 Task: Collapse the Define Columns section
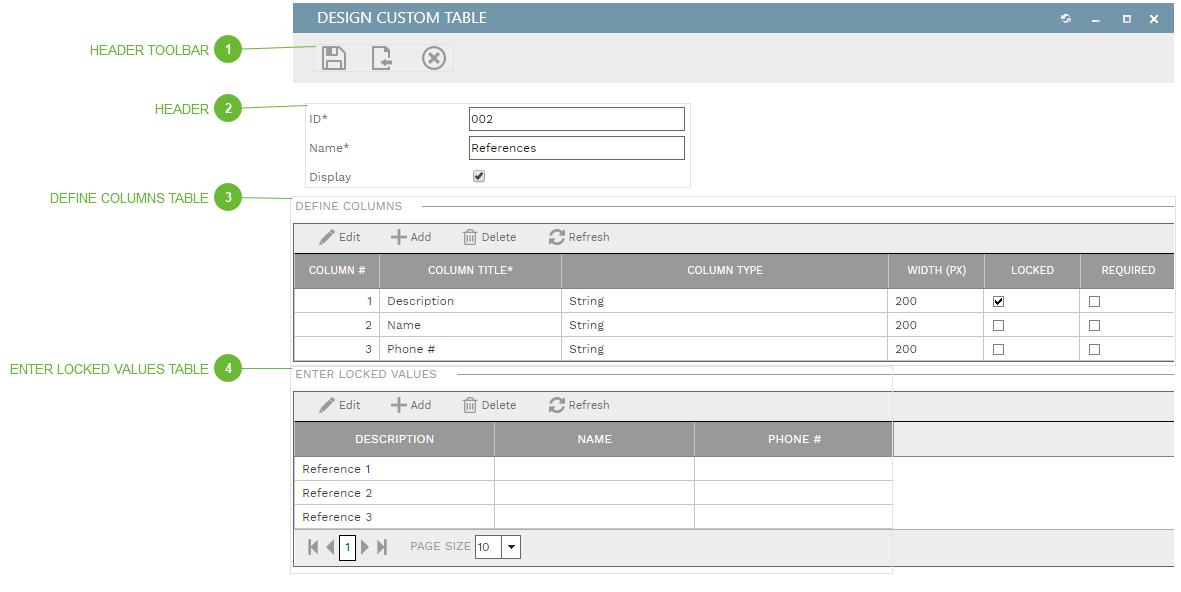347,206
